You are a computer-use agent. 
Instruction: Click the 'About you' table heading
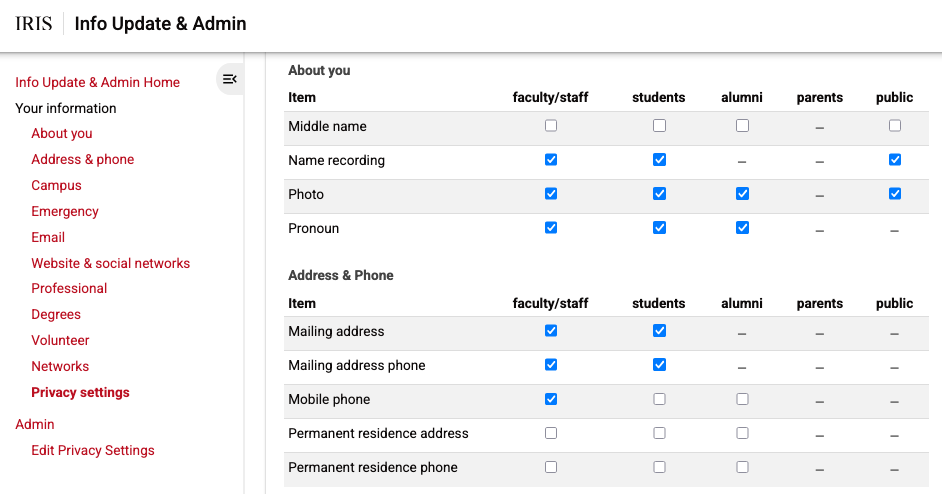[x=319, y=70]
